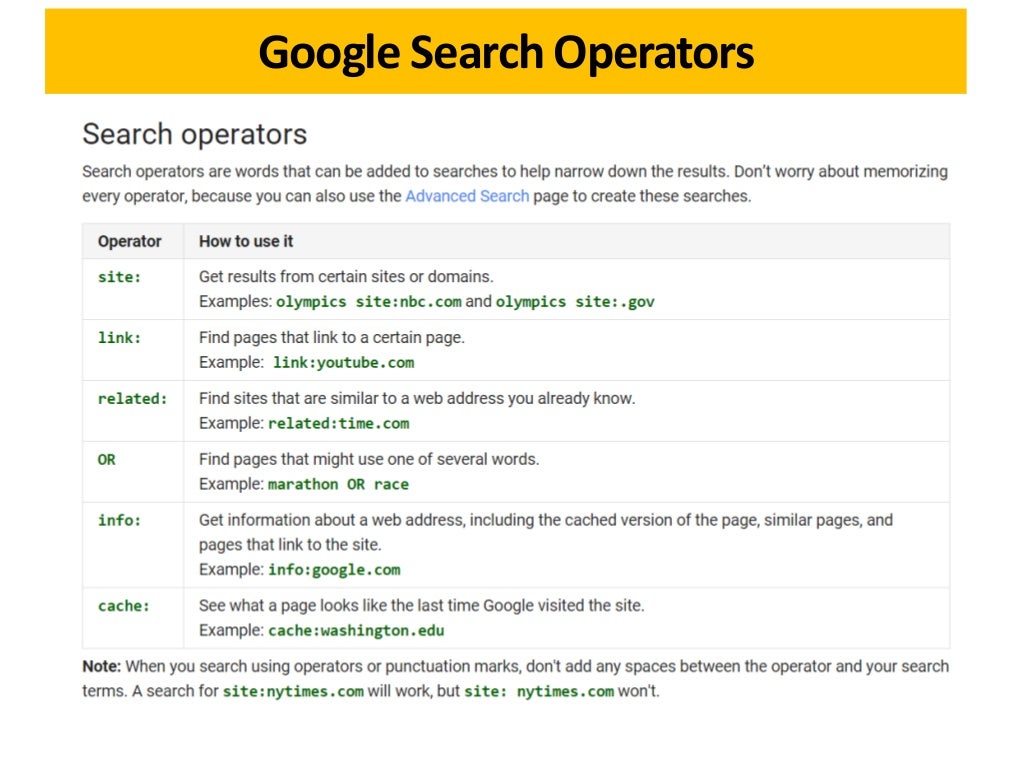
Task: Click the Operator column header
Action: pos(129,241)
